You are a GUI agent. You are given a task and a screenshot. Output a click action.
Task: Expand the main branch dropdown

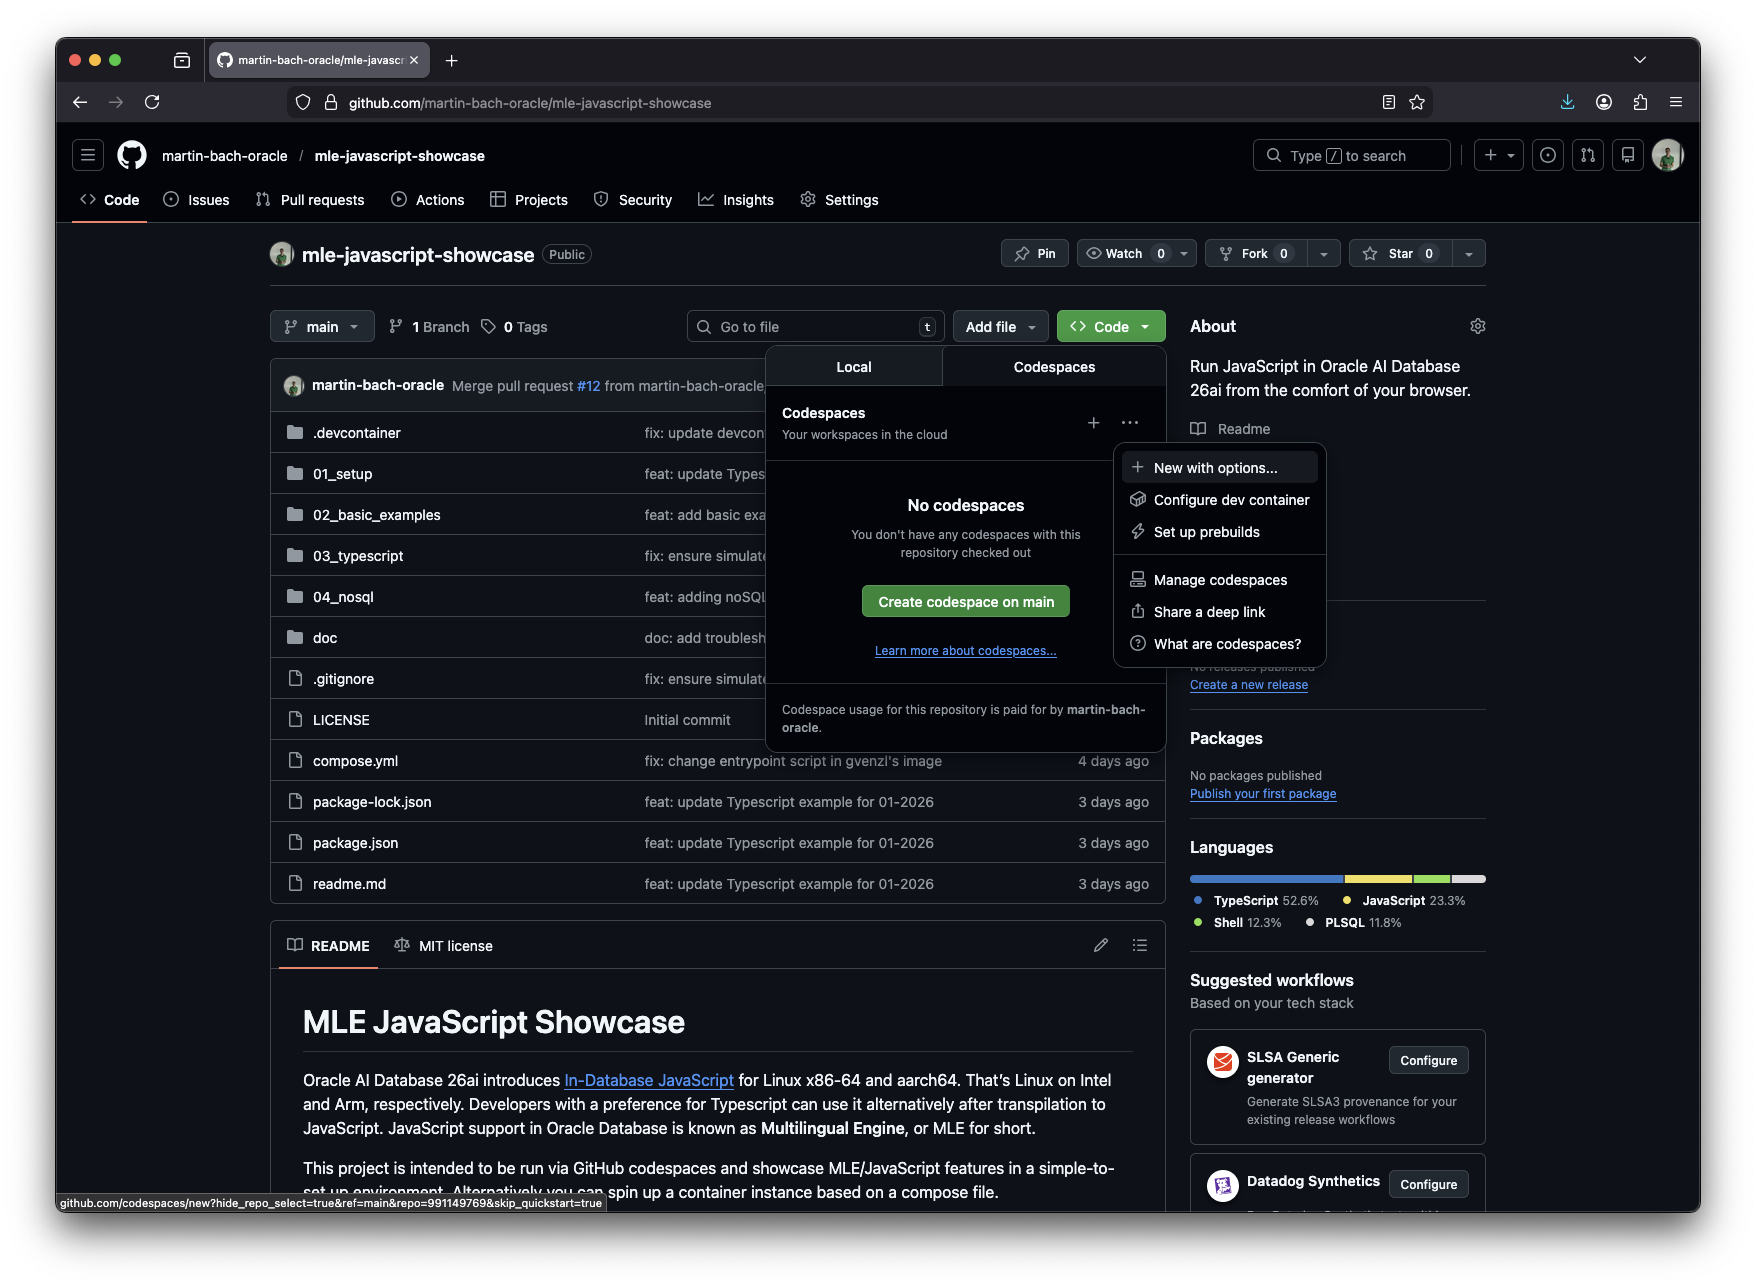pyautogui.click(x=322, y=327)
